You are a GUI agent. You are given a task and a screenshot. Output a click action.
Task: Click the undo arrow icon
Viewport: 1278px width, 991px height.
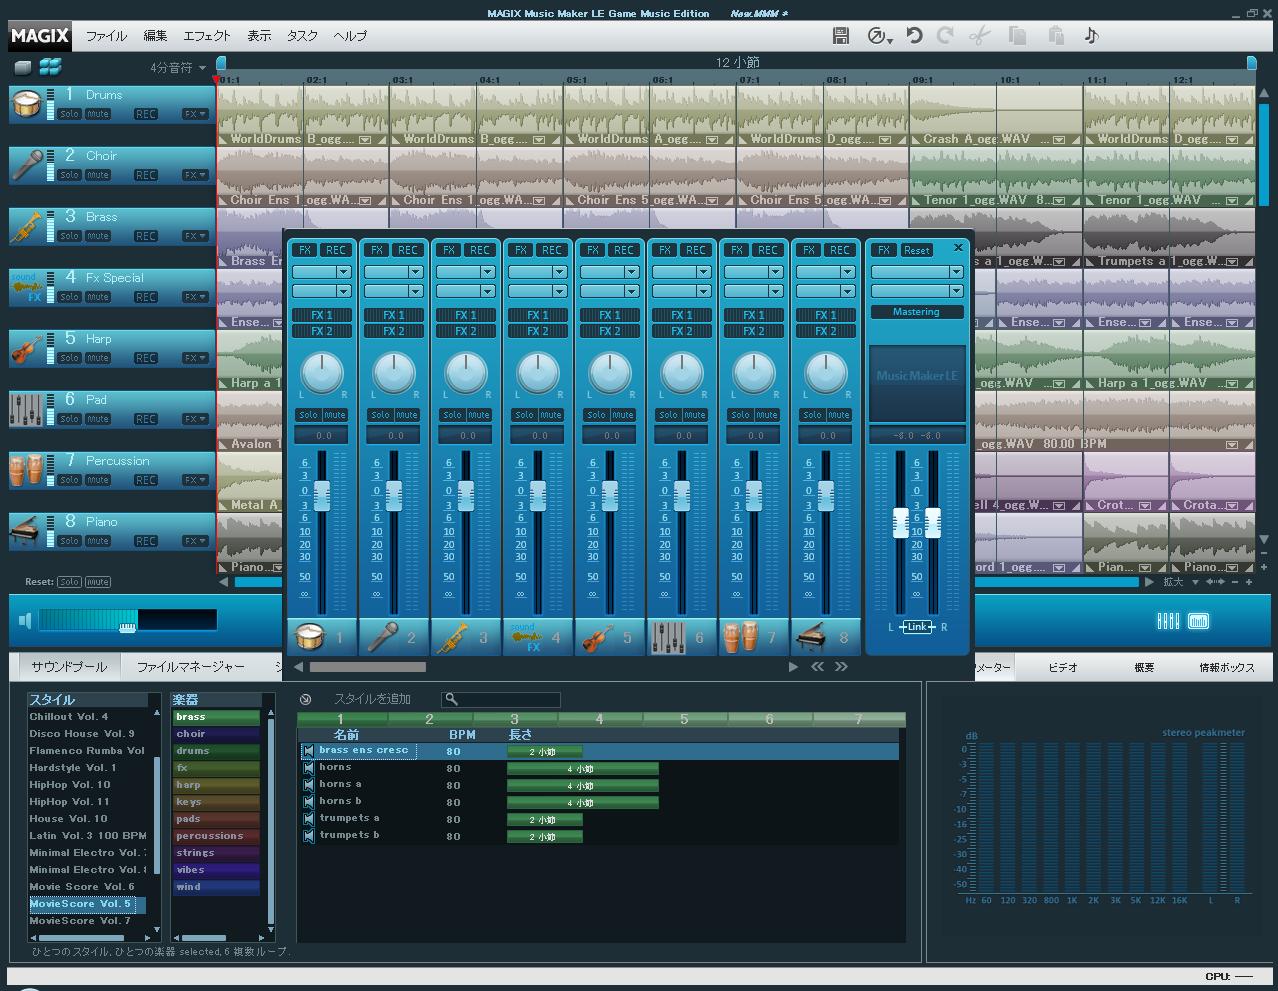pyautogui.click(x=914, y=36)
